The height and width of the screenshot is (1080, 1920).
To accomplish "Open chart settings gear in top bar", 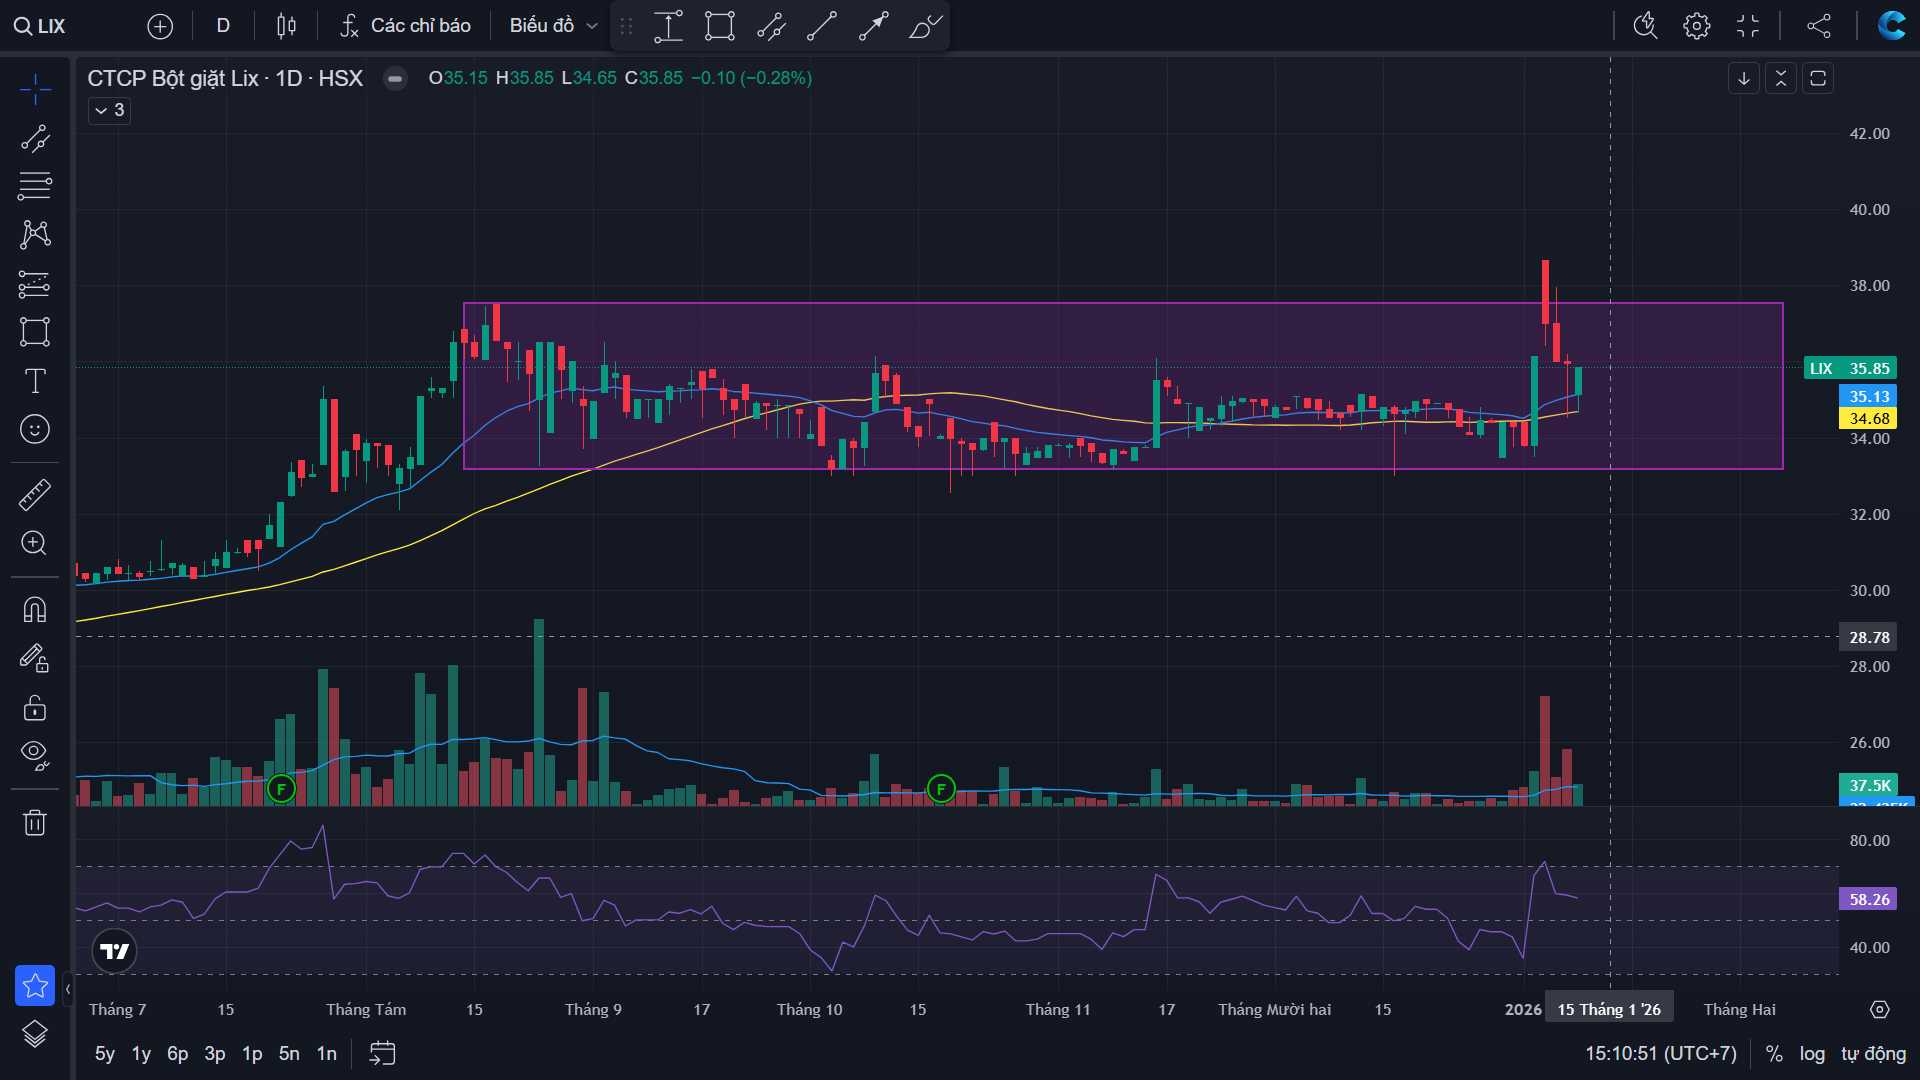I will [1696, 26].
